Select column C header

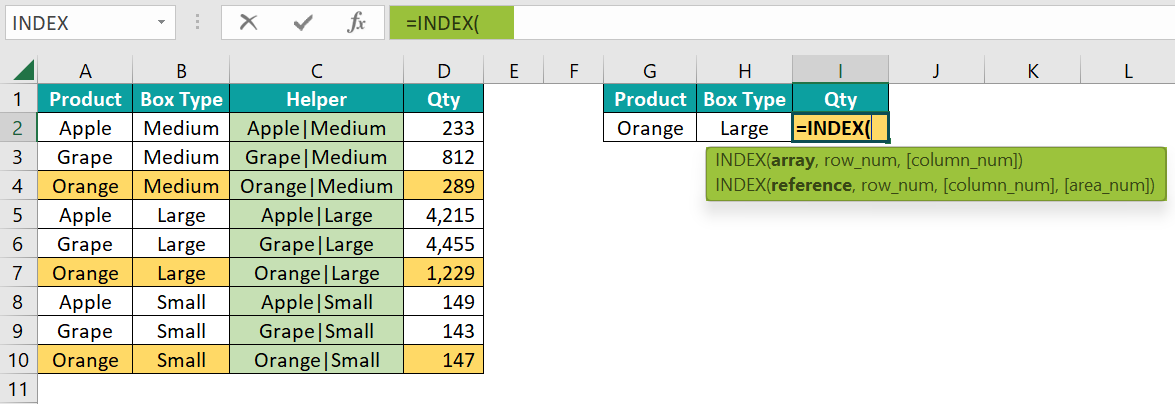pos(316,71)
